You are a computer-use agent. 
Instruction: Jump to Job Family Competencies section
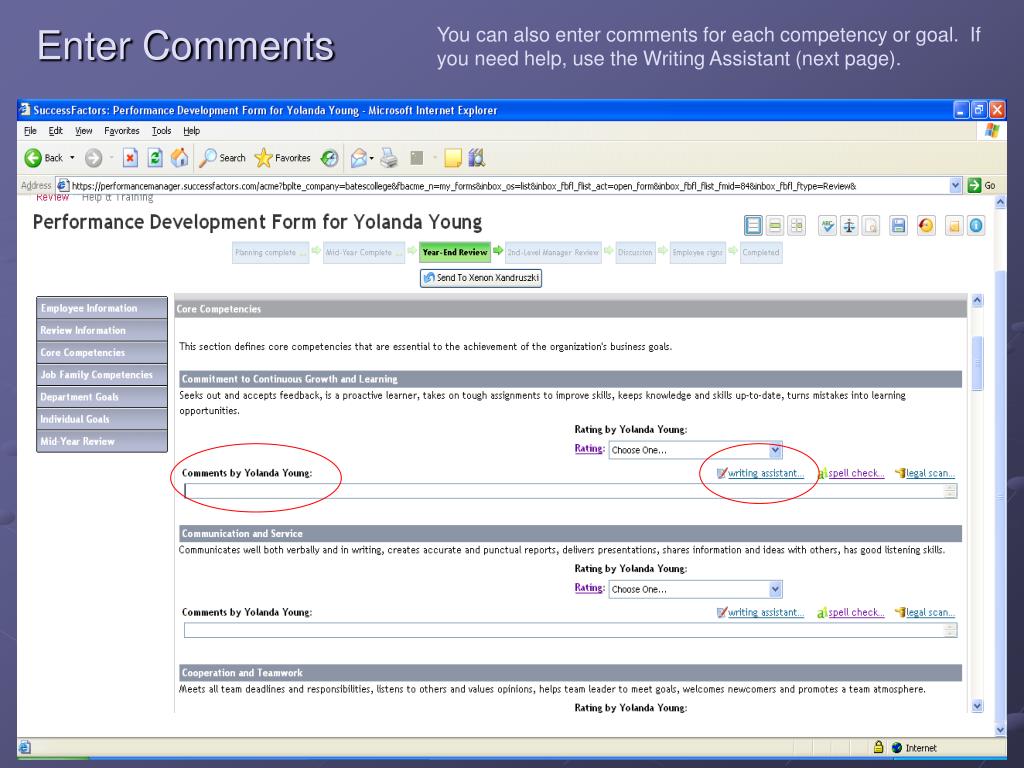point(102,375)
